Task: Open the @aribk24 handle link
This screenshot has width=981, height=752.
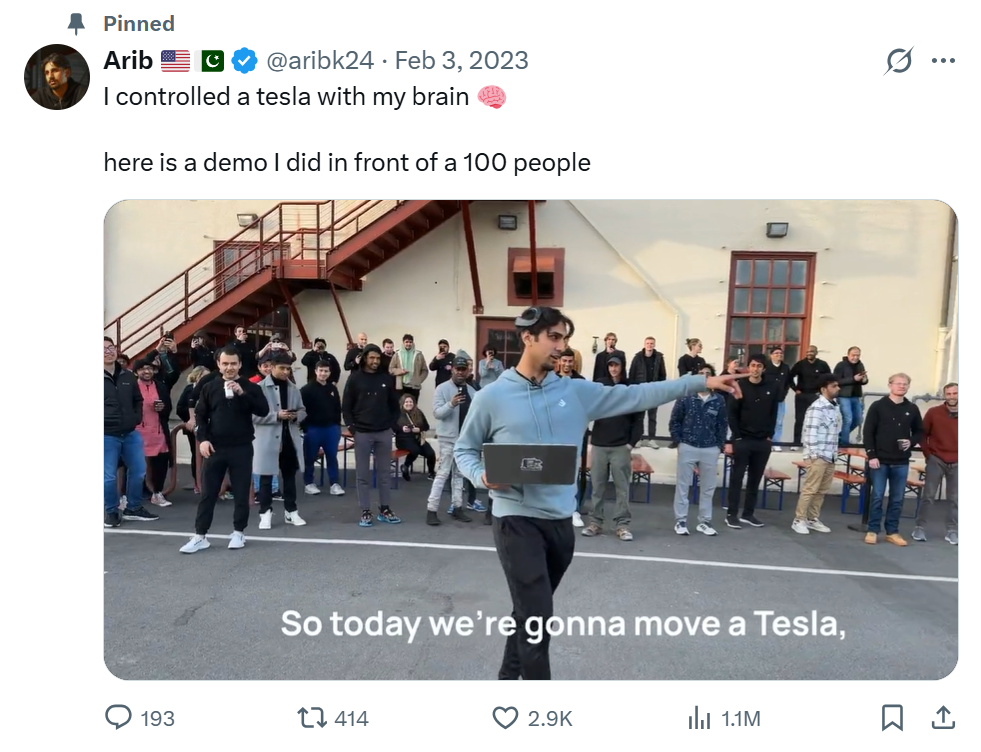Action: (x=320, y=61)
